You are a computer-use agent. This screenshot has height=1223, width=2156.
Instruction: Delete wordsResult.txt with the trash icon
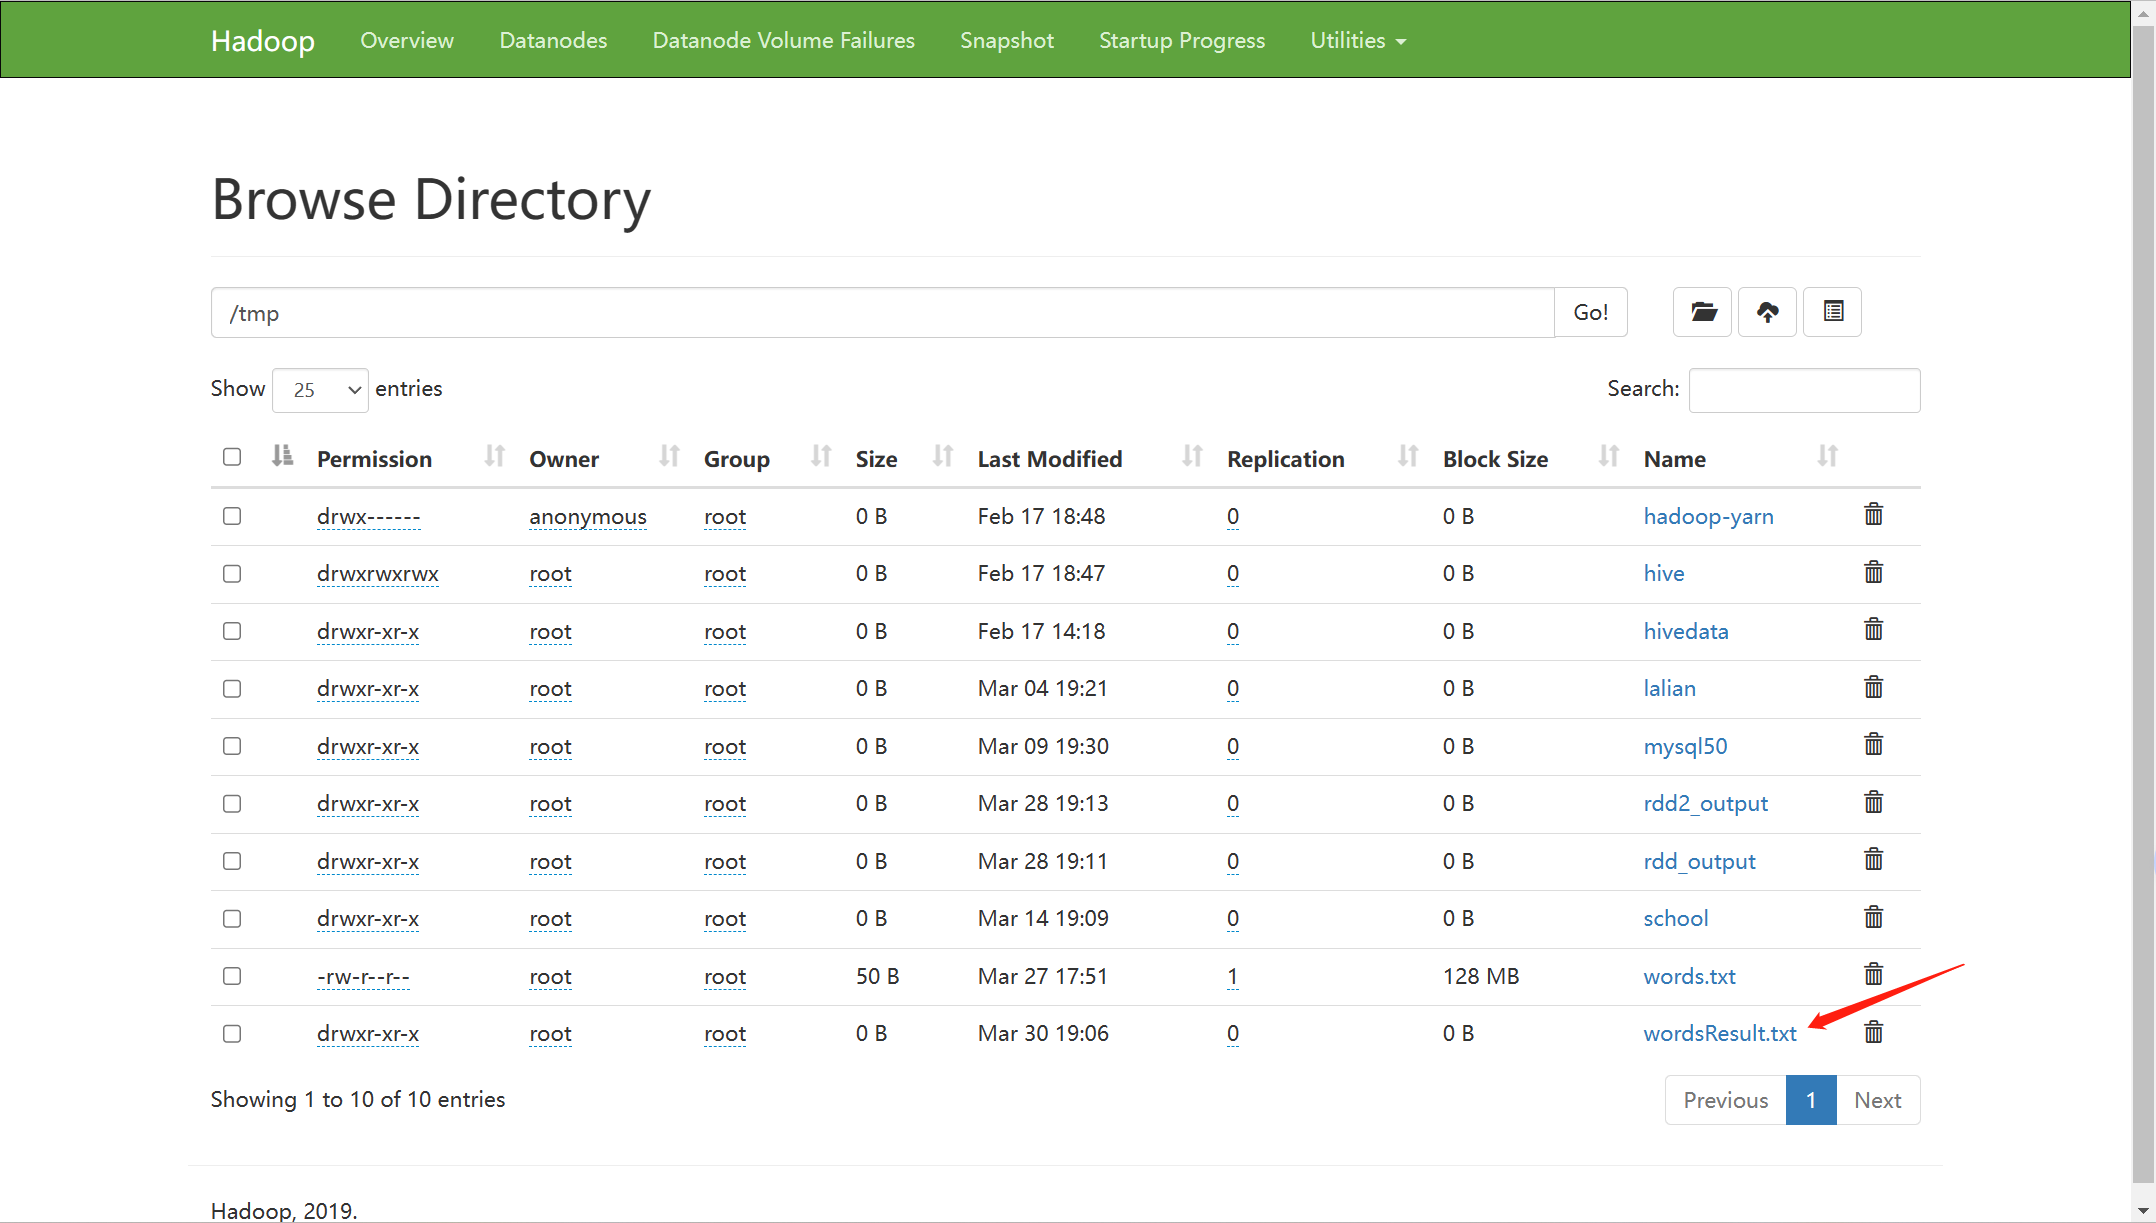point(1873,1032)
